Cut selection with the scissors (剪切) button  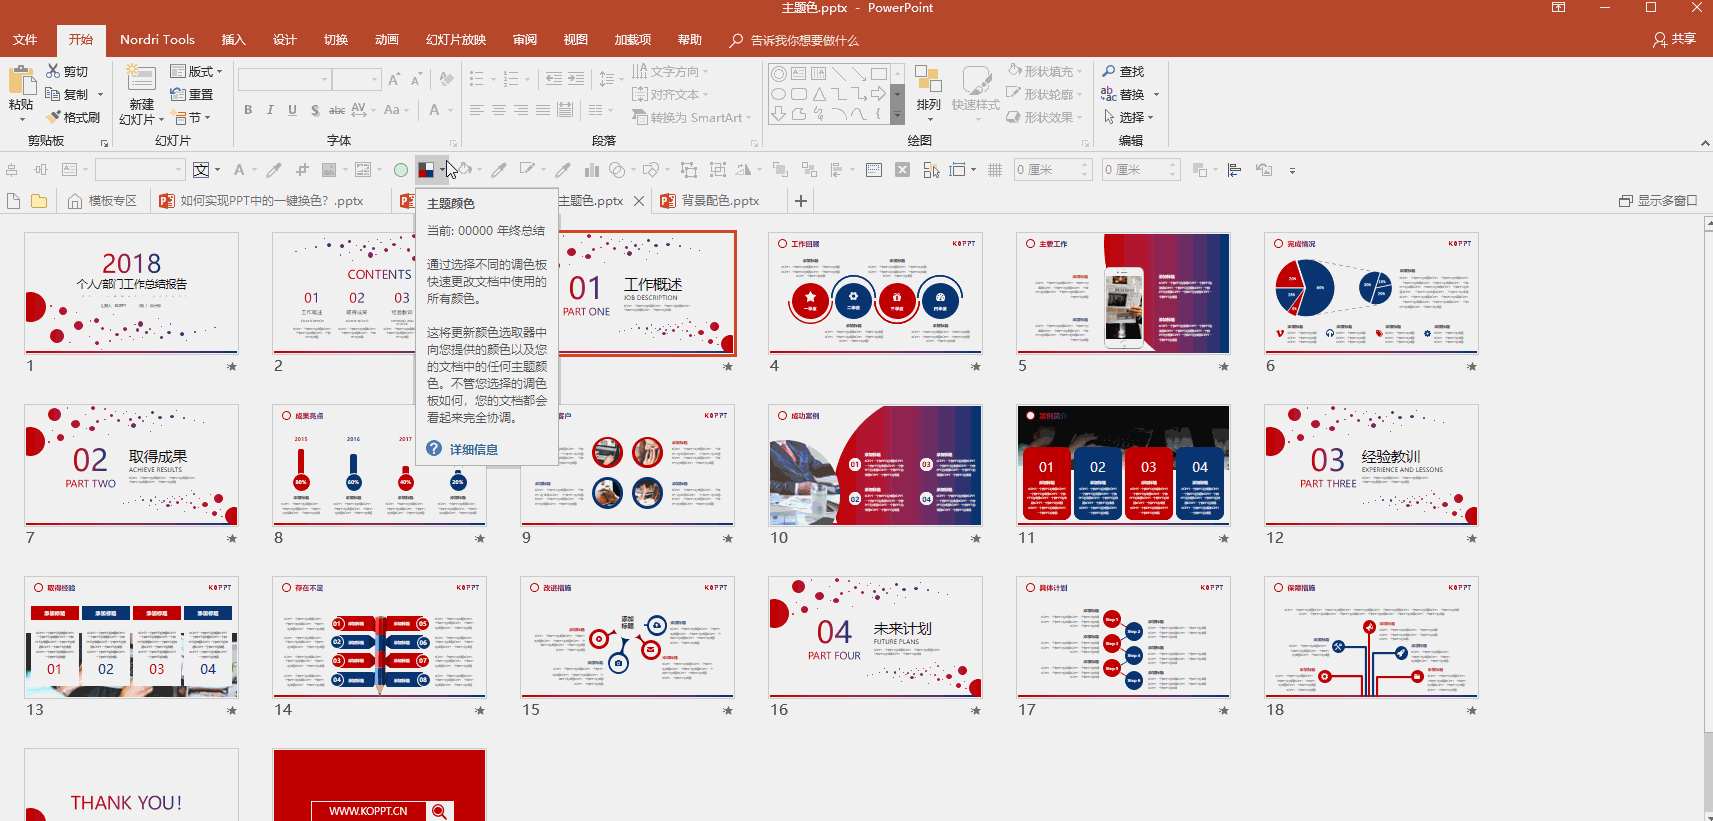(67, 72)
